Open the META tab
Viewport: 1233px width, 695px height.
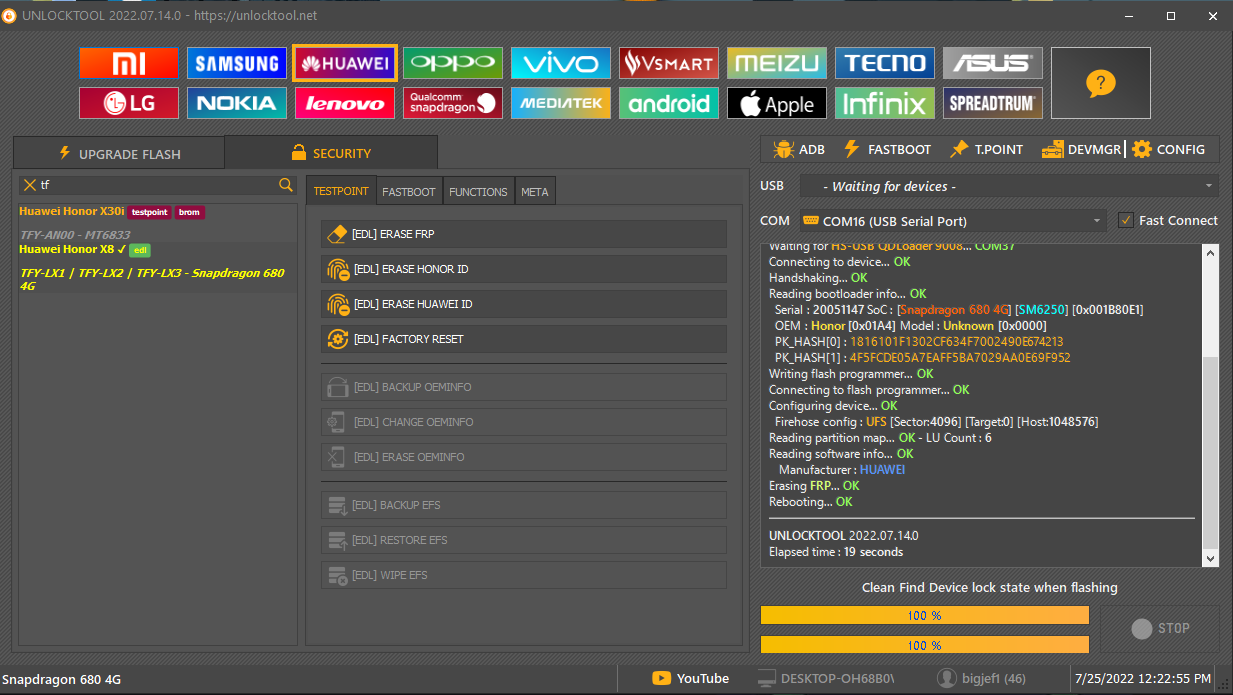point(534,192)
